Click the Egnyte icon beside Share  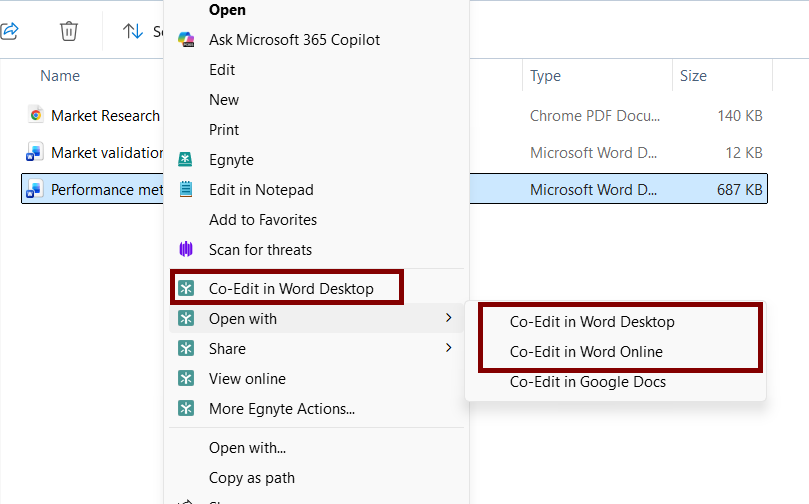[x=186, y=348]
